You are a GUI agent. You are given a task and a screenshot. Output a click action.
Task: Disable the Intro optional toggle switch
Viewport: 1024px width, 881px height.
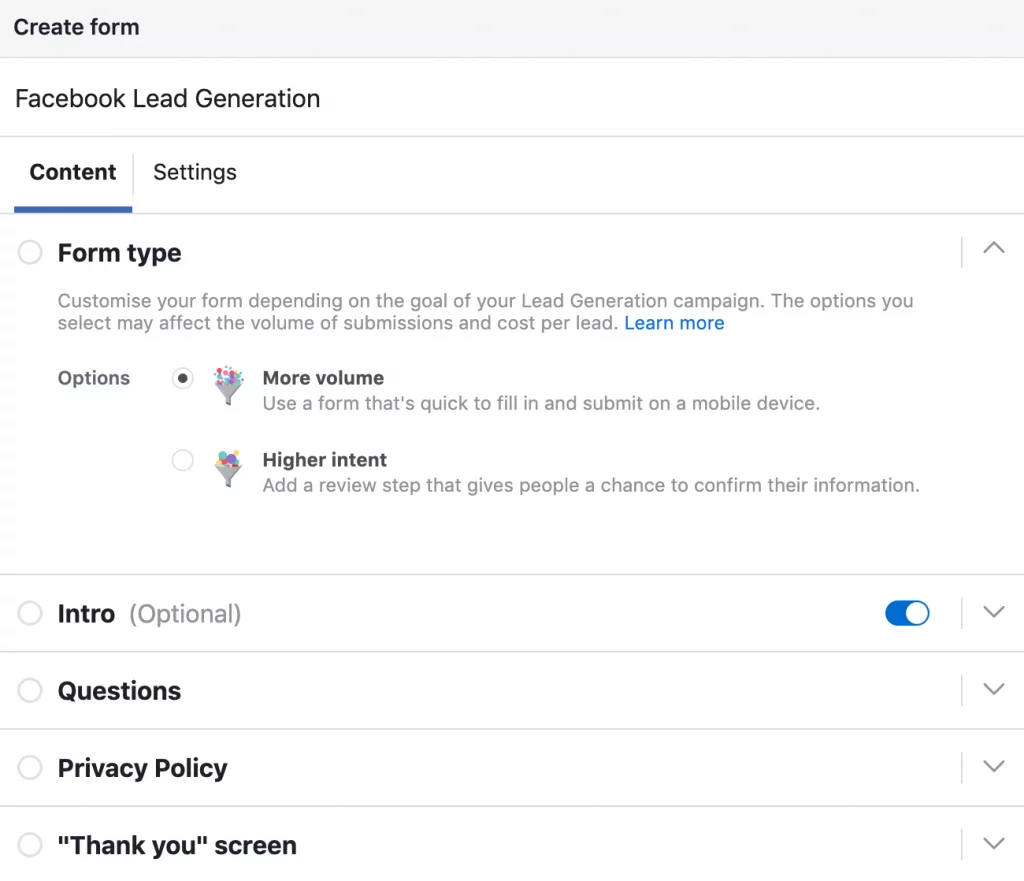(907, 613)
